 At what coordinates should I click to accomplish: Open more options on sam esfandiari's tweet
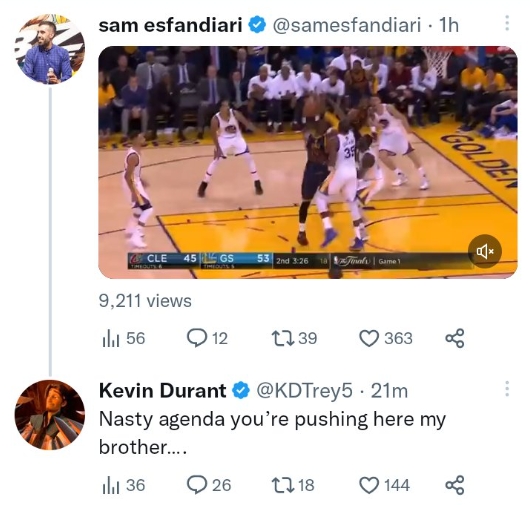[507, 23]
